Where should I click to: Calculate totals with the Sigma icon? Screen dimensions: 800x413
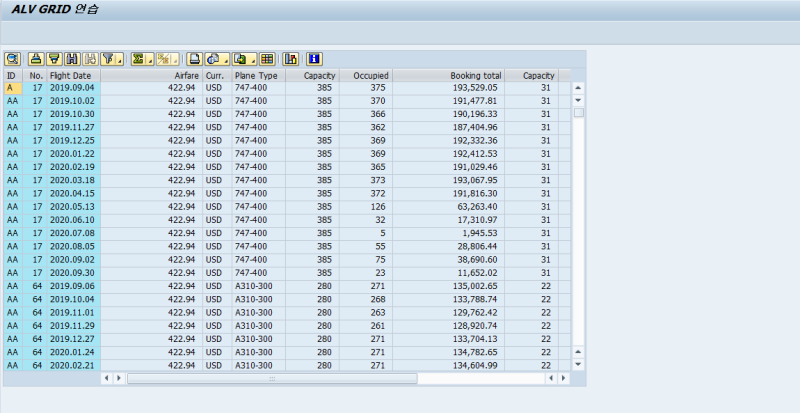(x=138, y=59)
